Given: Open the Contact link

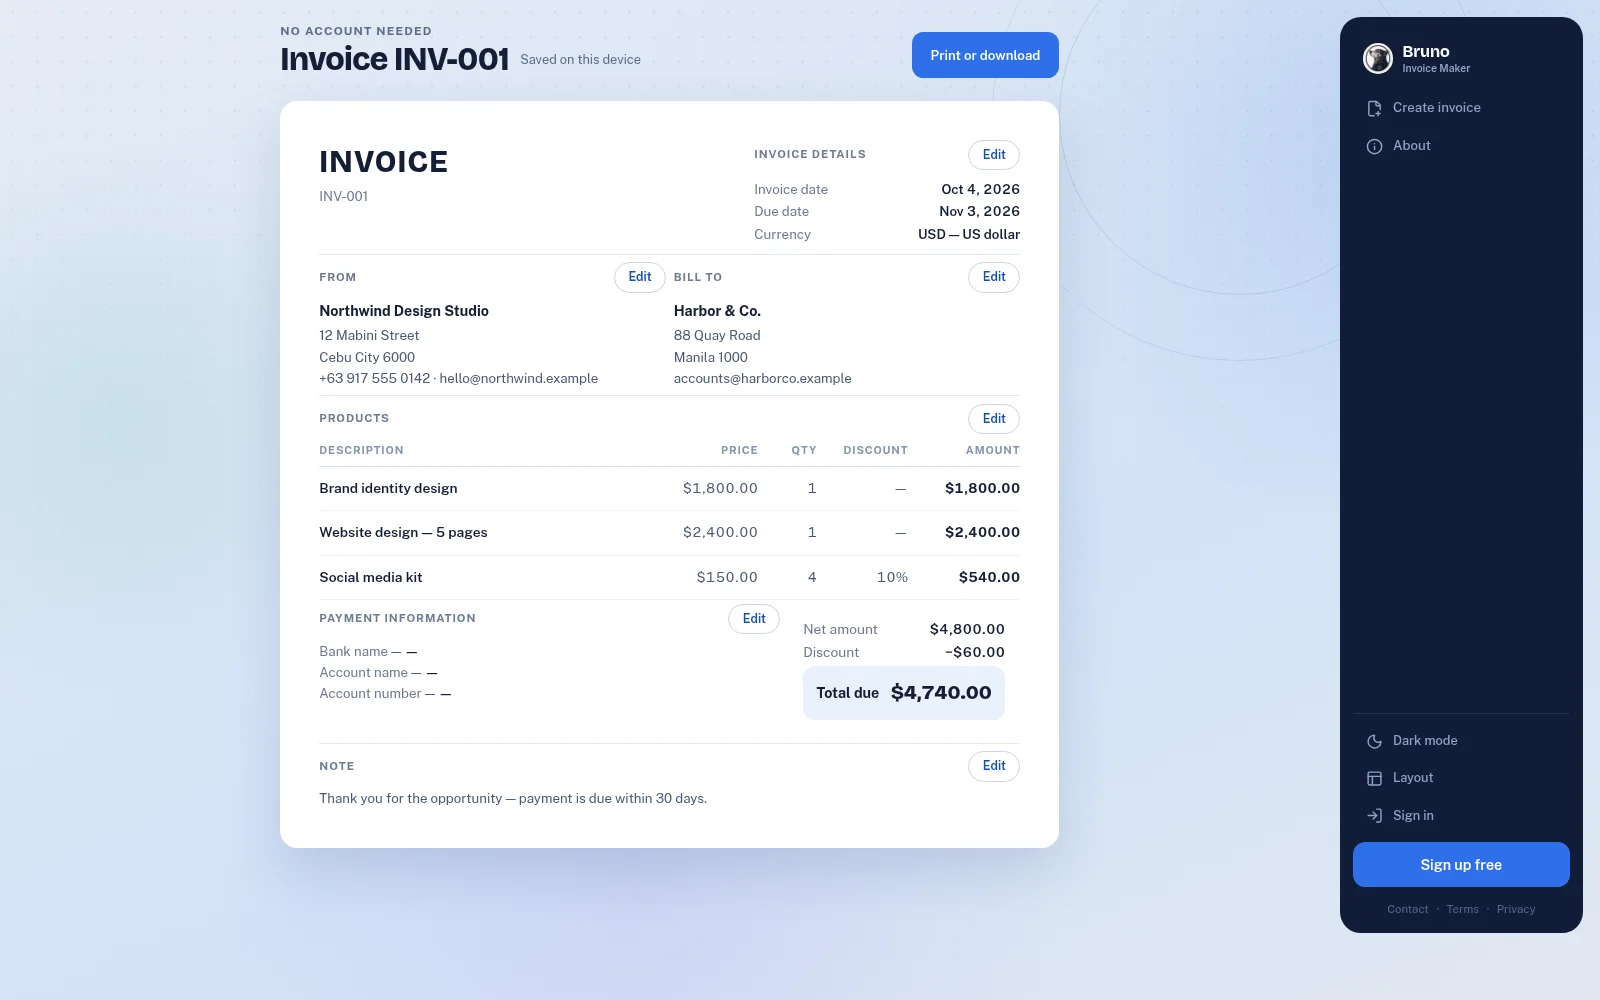Looking at the screenshot, I should pos(1407,910).
